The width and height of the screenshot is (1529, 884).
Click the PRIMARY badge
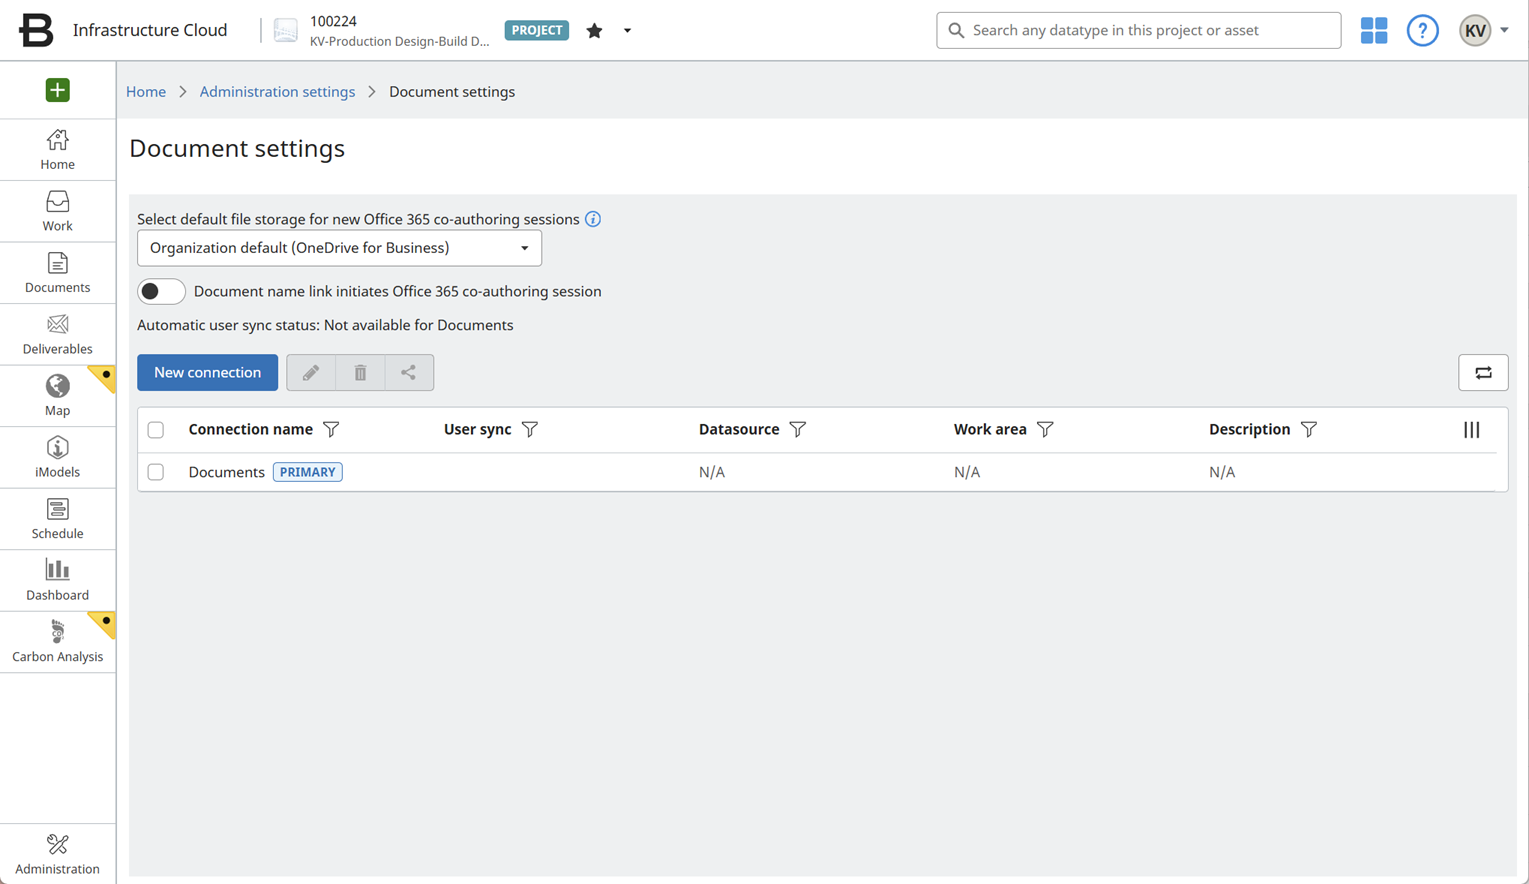[308, 472]
